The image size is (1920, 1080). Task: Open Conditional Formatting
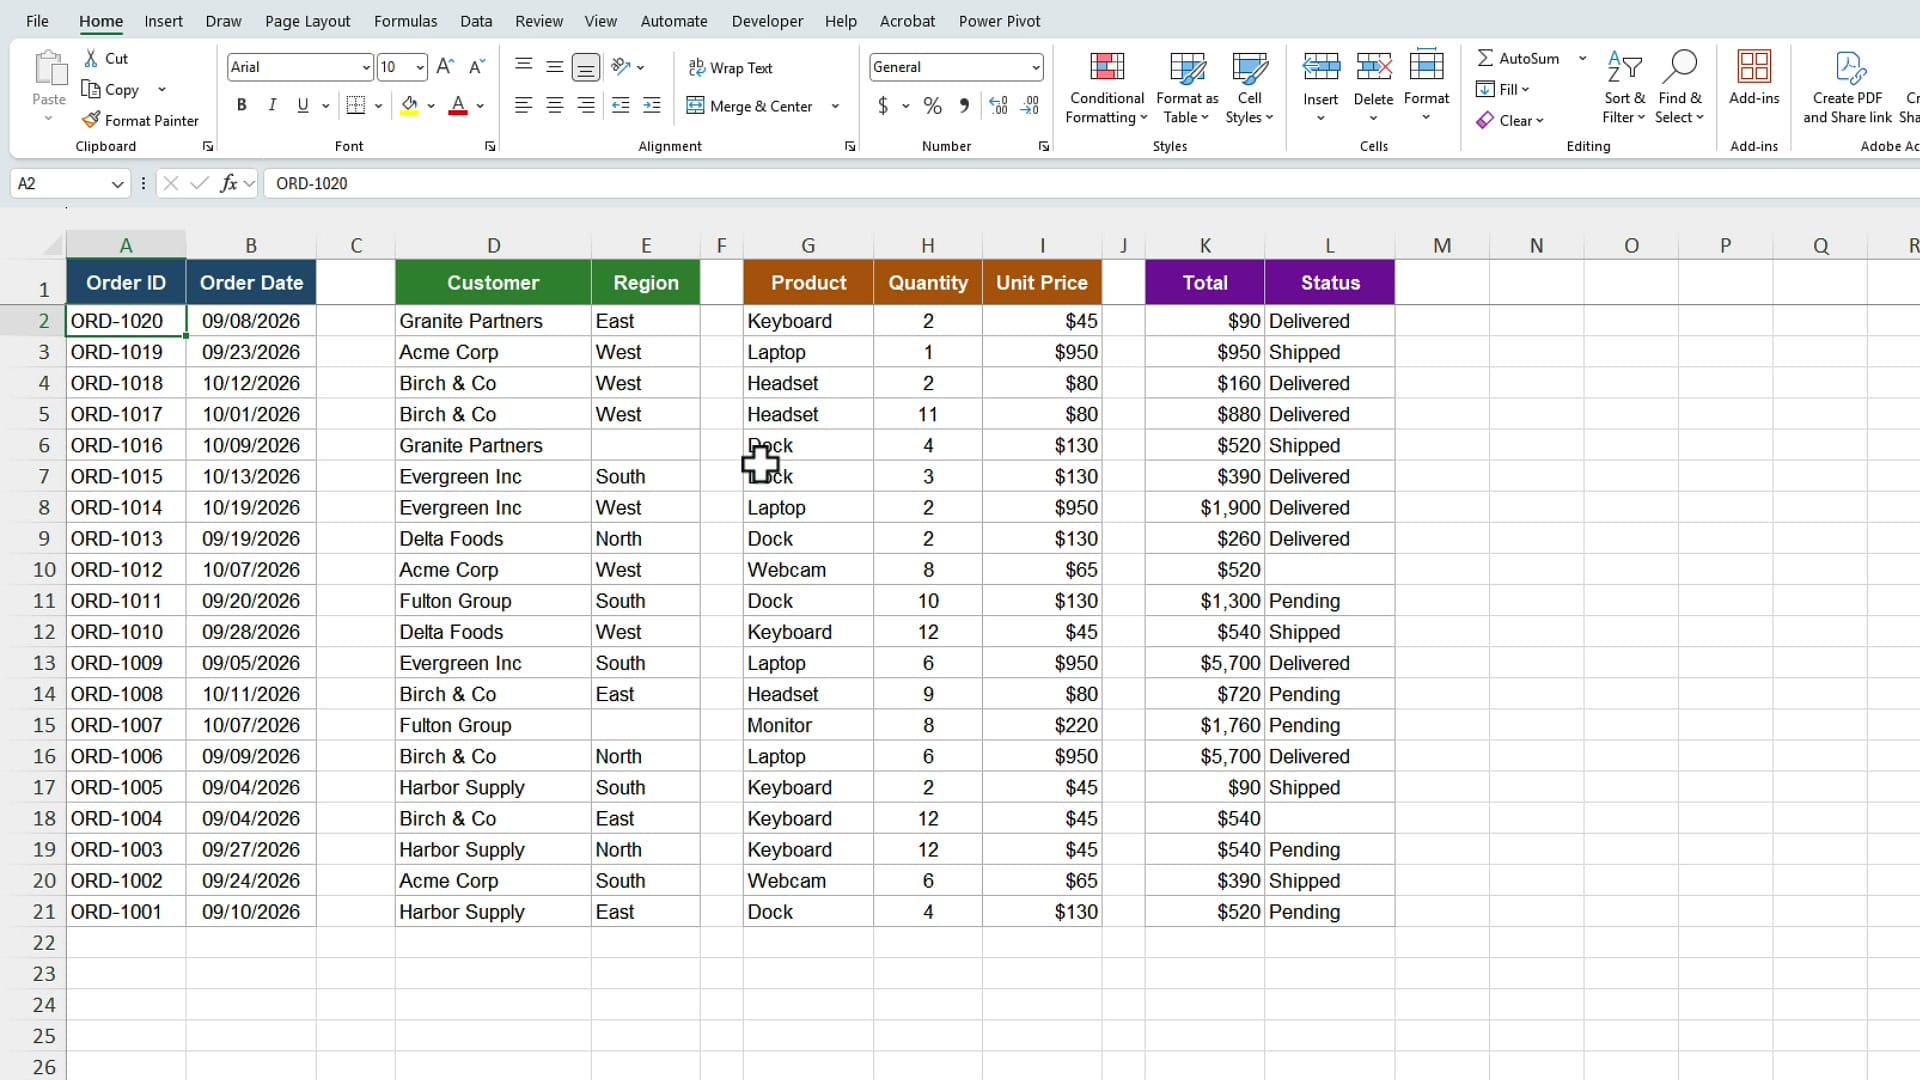pyautogui.click(x=1106, y=88)
